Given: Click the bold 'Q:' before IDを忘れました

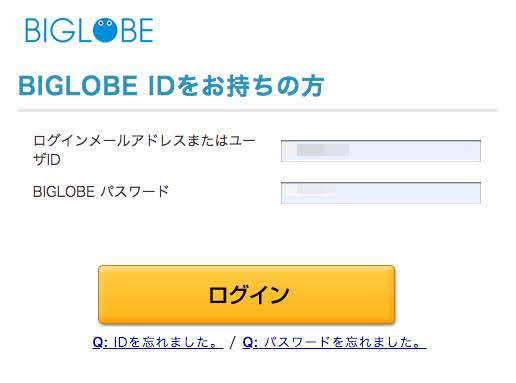Looking at the screenshot, I should [100, 342].
